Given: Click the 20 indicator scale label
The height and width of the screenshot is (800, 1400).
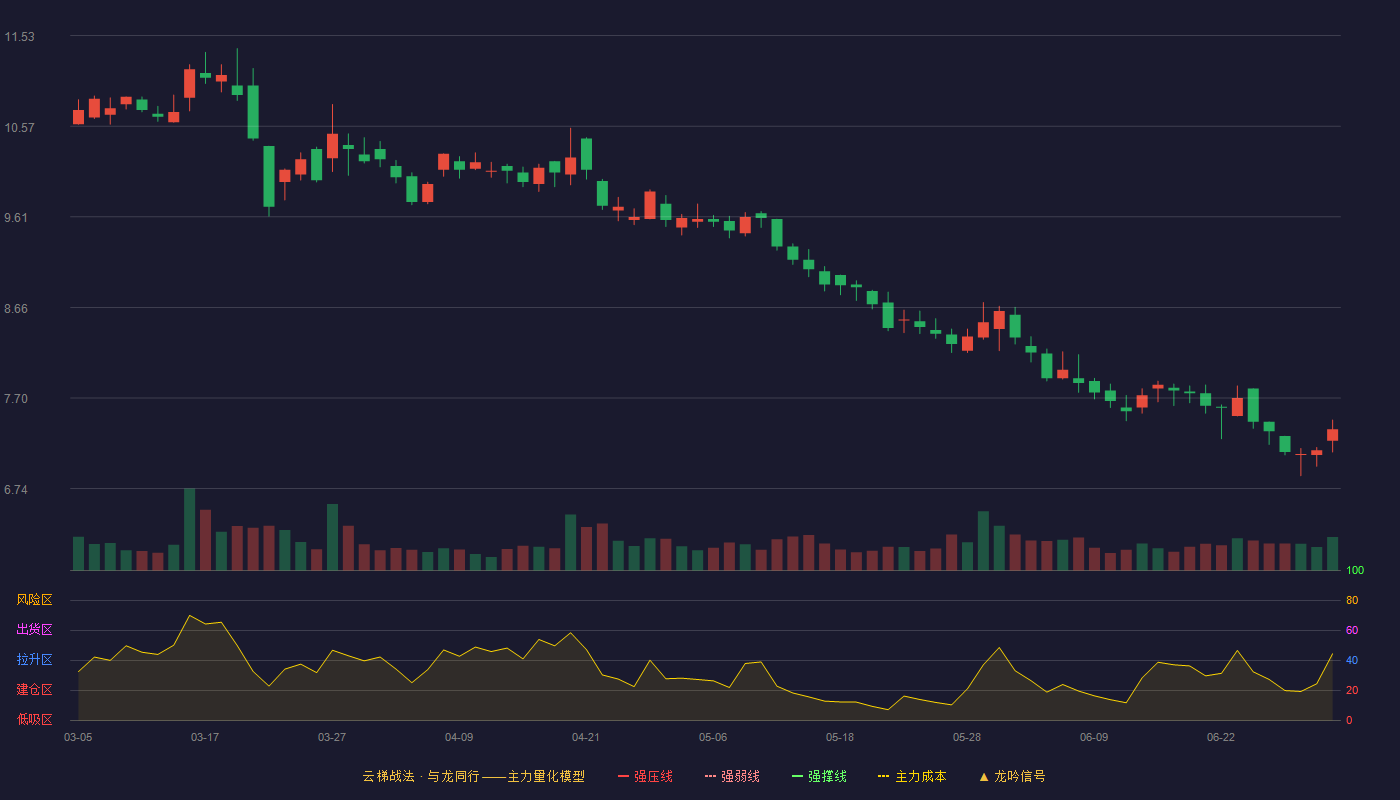Looking at the screenshot, I should click(1352, 691).
